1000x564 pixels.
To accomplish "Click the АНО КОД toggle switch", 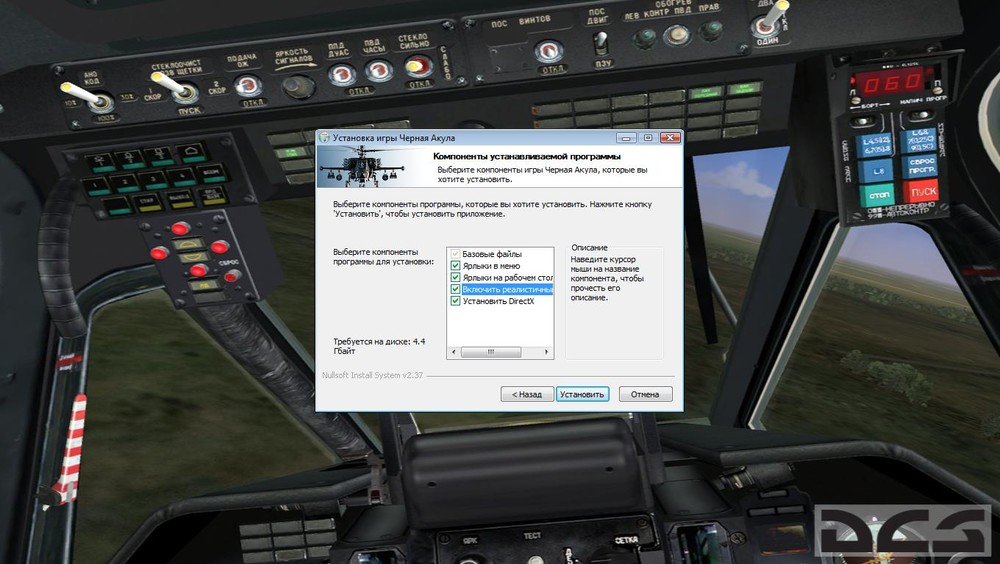I will click(x=86, y=96).
